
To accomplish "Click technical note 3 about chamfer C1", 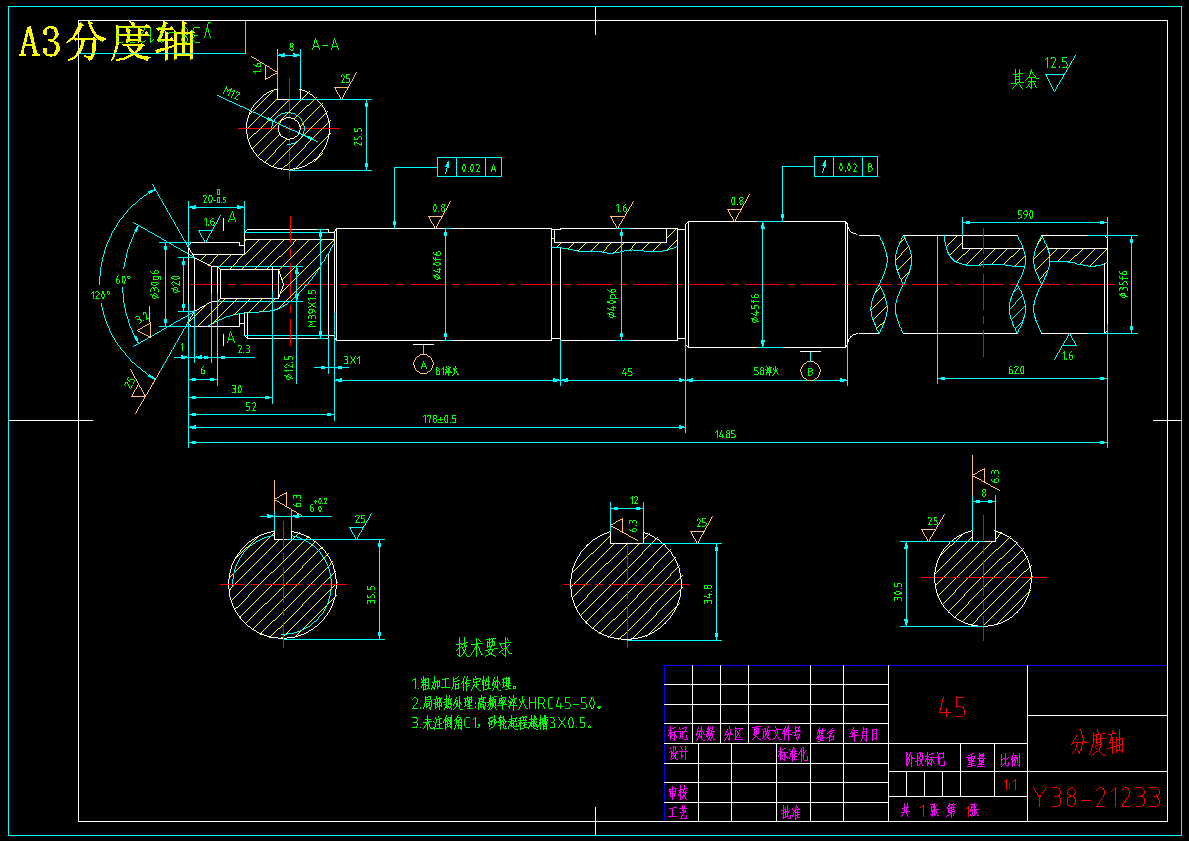I will [x=502, y=723].
